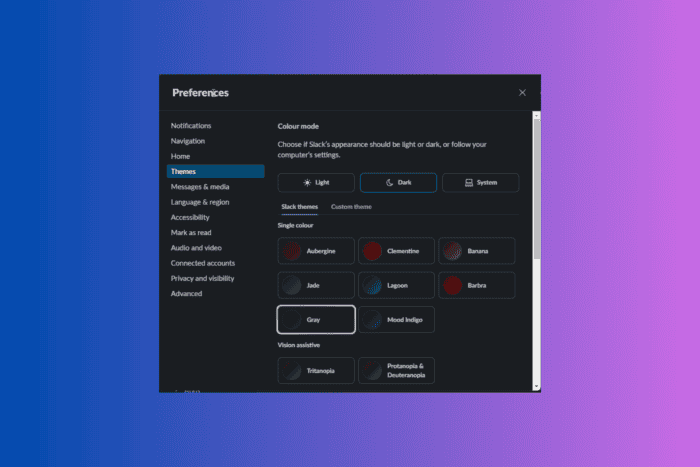The height and width of the screenshot is (467, 700).
Task: Click the Single colour heading
Action: [x=296, y=225]
